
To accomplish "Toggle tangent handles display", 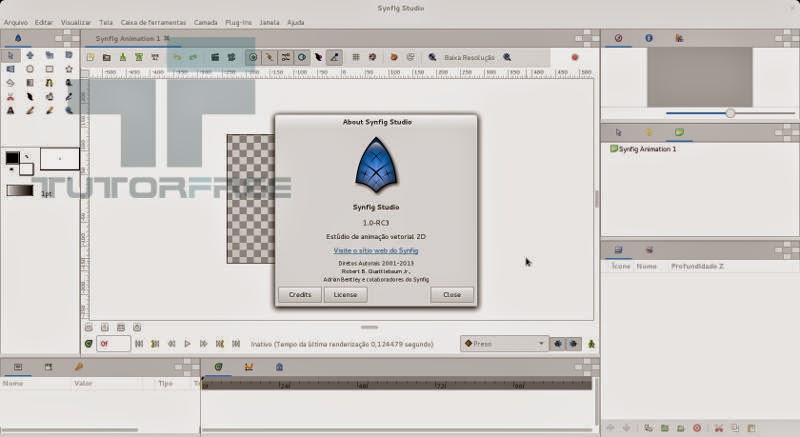I will pos(286,57).
